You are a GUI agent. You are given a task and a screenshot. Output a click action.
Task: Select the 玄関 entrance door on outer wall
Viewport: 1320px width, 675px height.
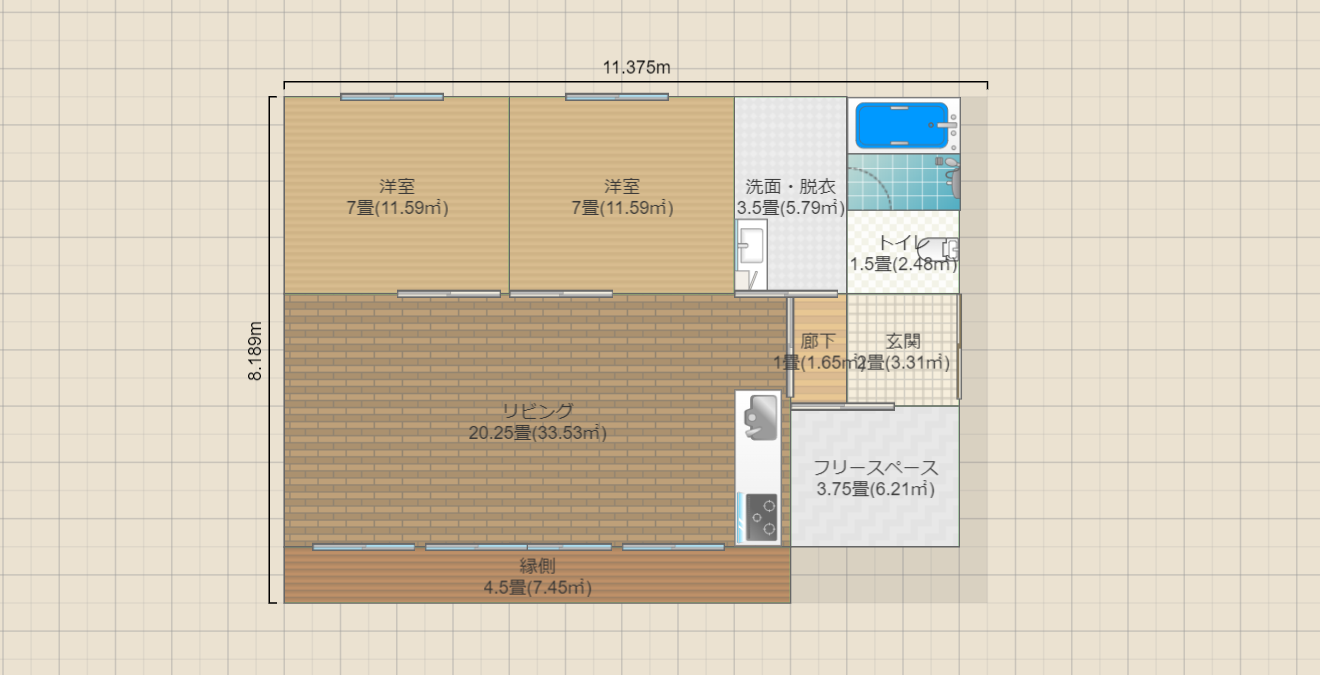[x=959, y=346]
